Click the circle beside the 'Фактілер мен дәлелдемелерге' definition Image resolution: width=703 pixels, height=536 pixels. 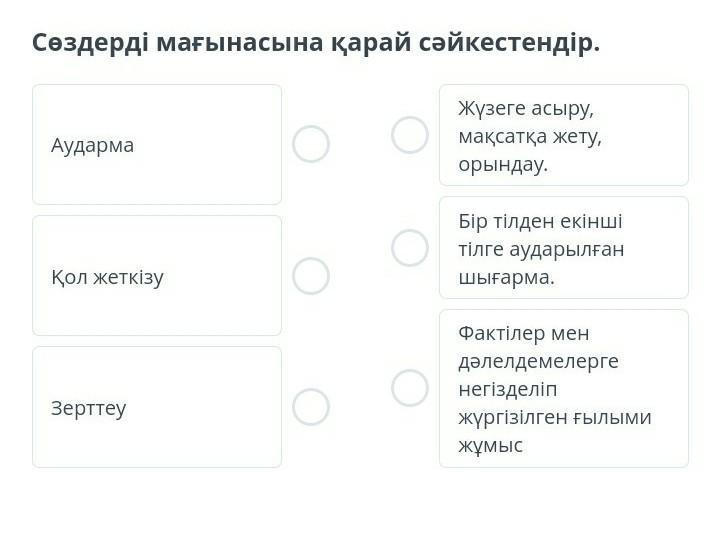pos(409,388)
